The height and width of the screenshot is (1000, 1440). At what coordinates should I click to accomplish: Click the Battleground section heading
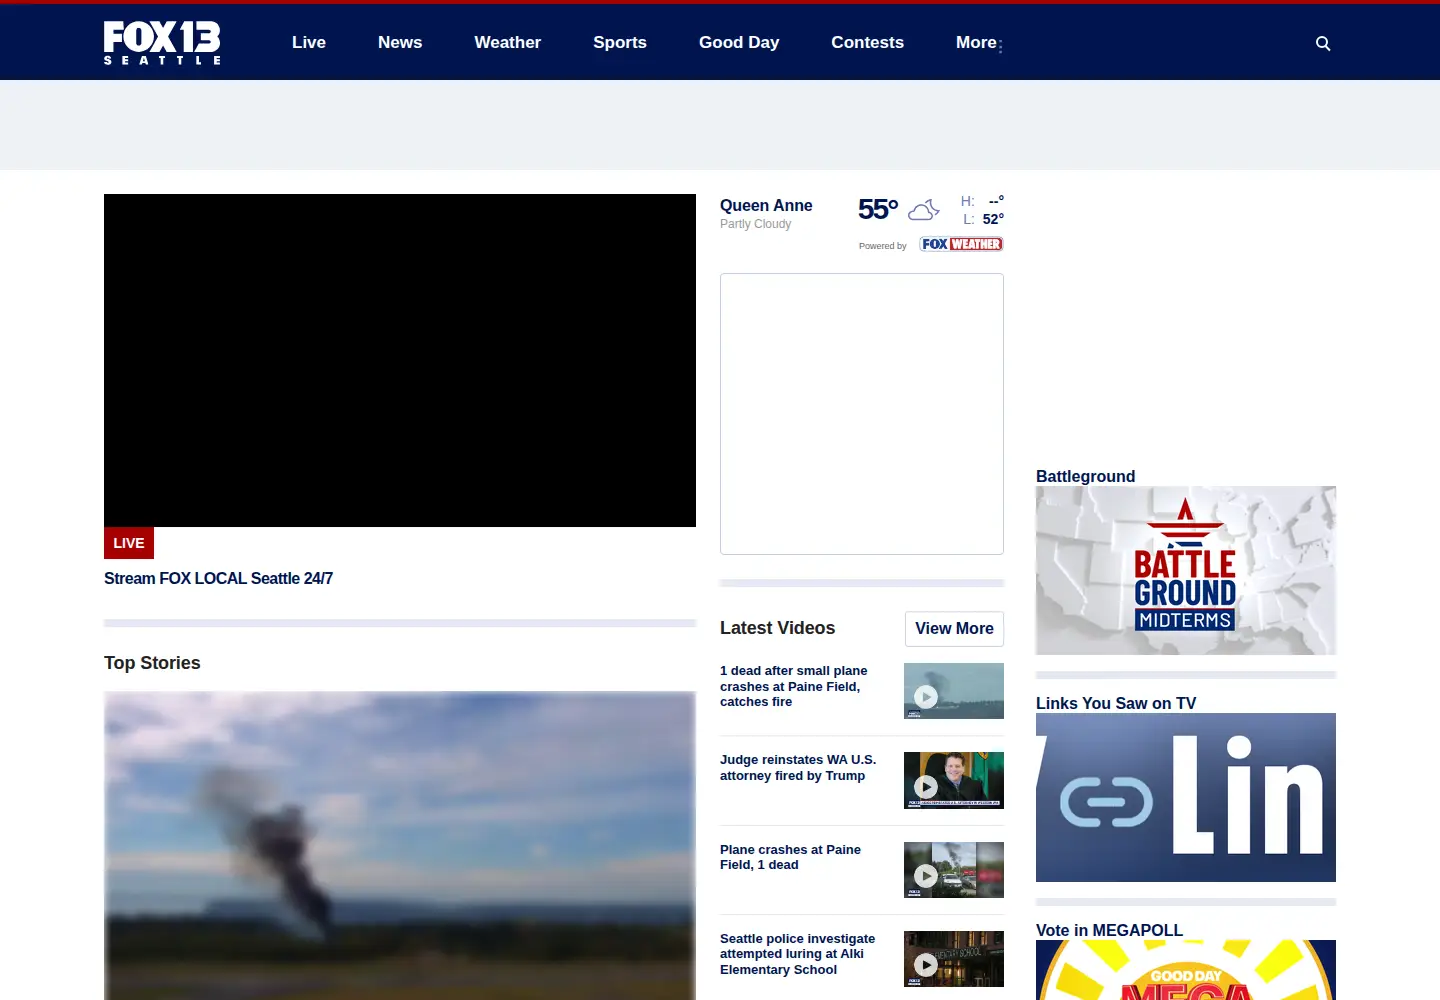point(1085,476)
